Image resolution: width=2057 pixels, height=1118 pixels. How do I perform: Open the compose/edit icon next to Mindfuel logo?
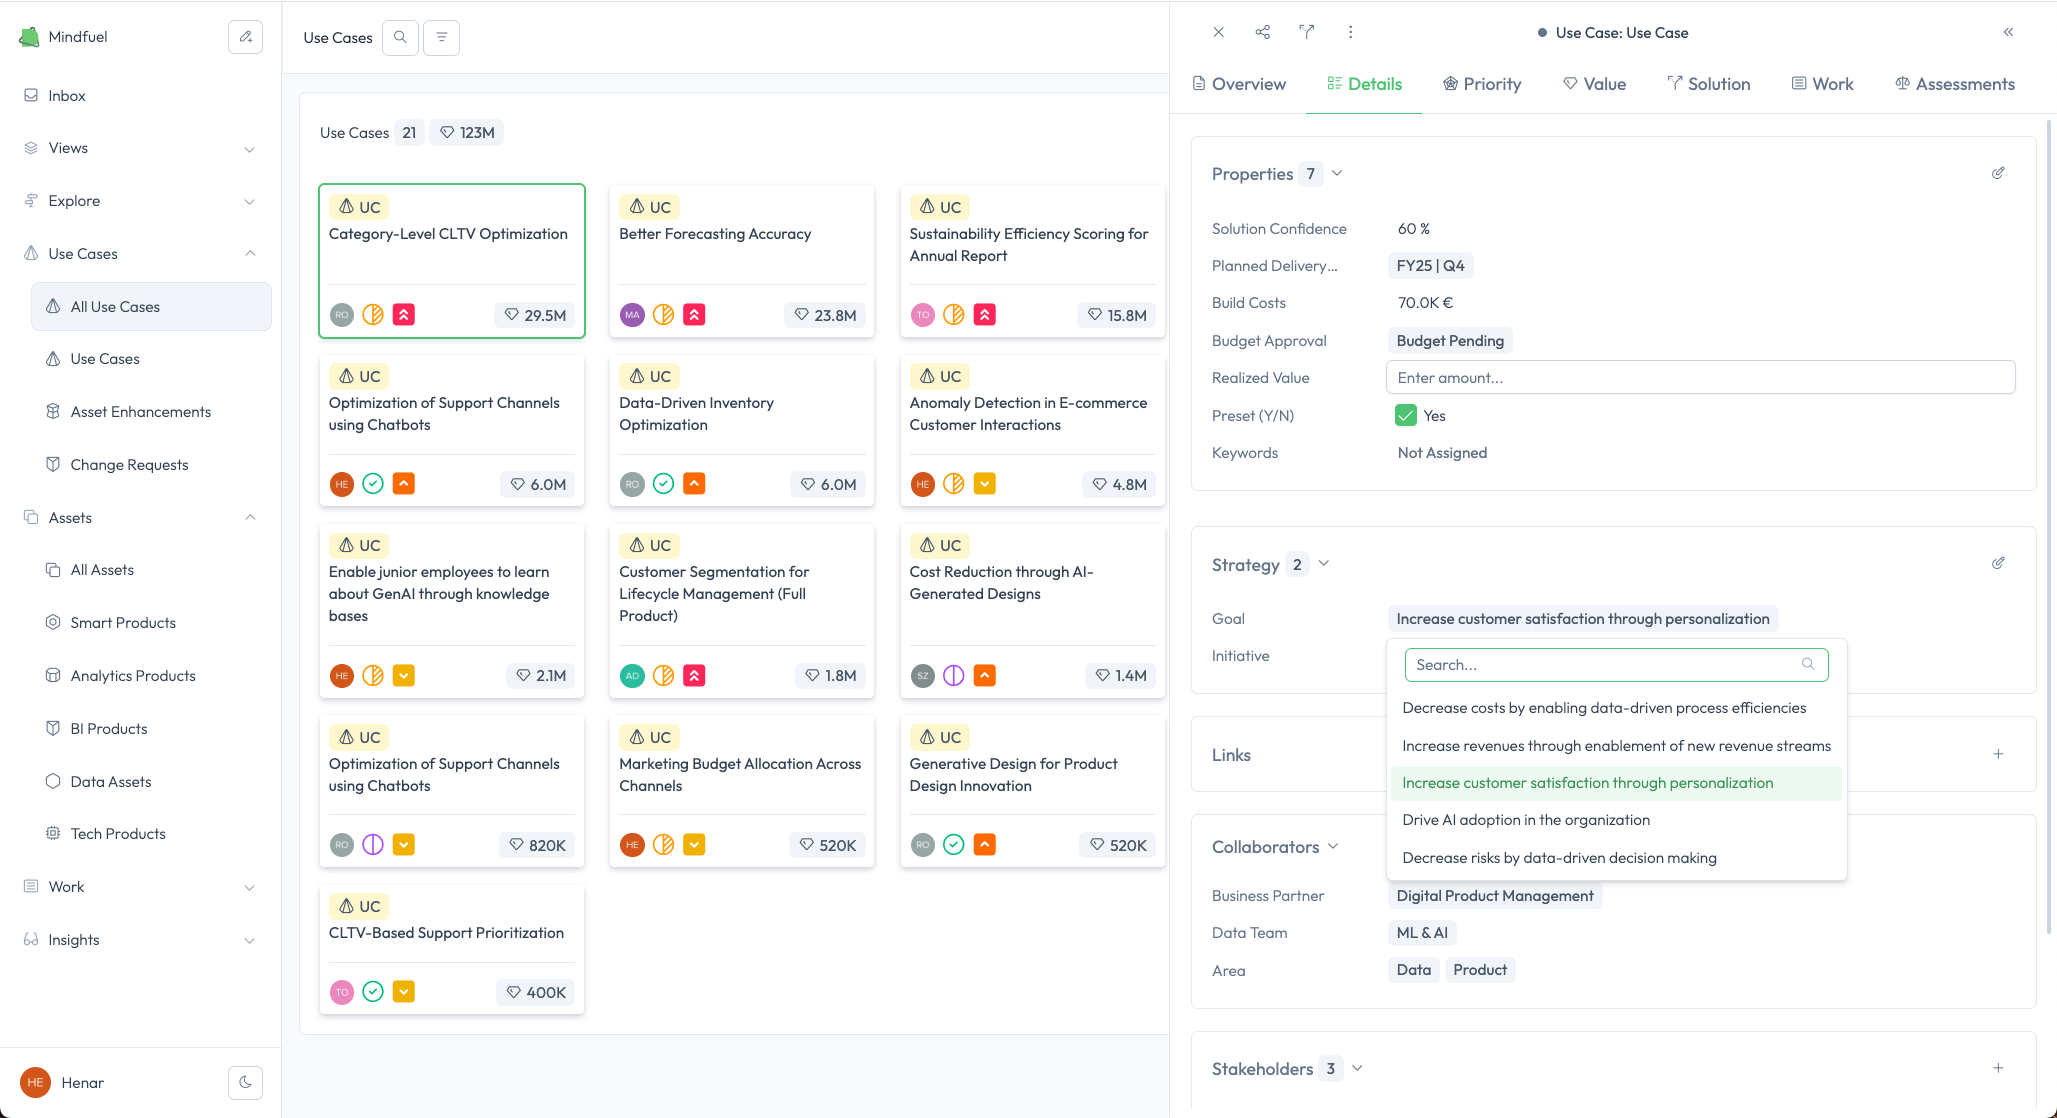[245, 36]
